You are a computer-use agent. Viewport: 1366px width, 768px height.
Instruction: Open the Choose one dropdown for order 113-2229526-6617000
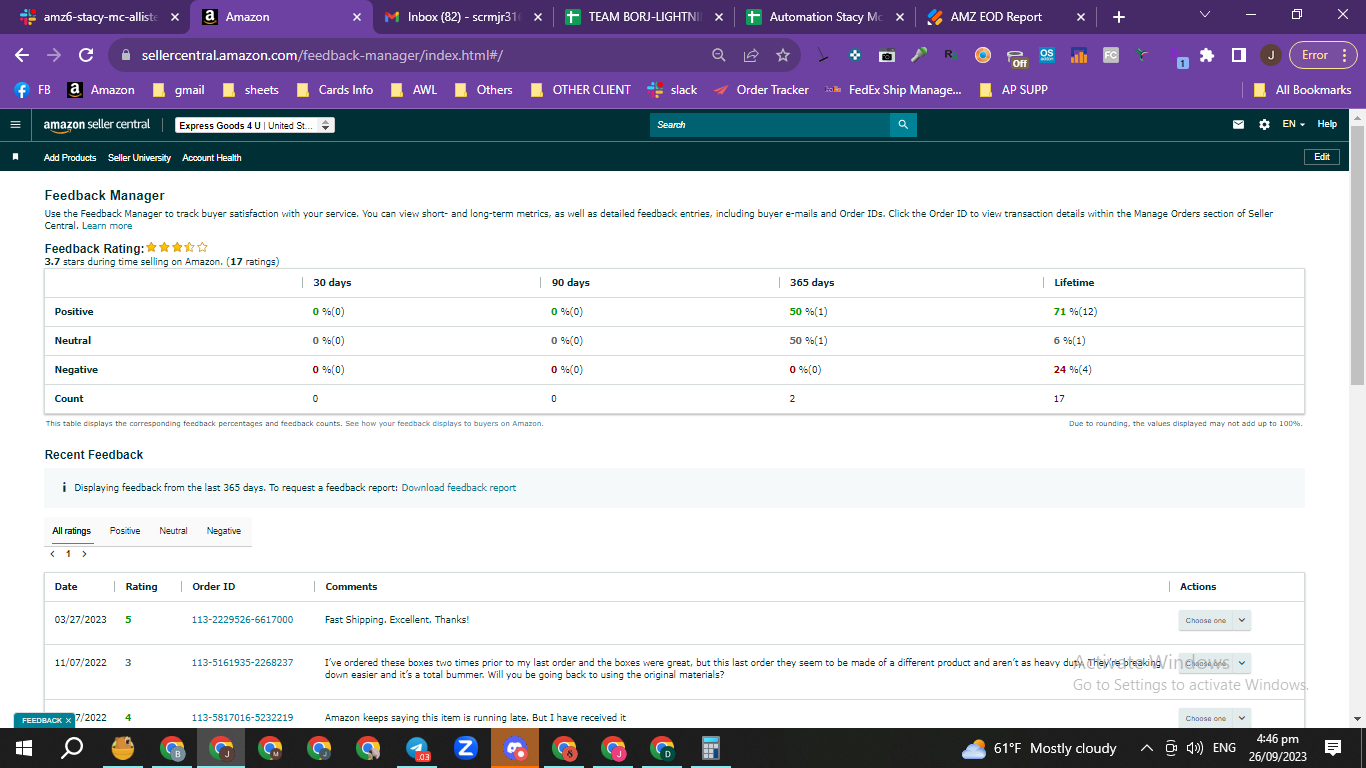[x=1214, y=620]
